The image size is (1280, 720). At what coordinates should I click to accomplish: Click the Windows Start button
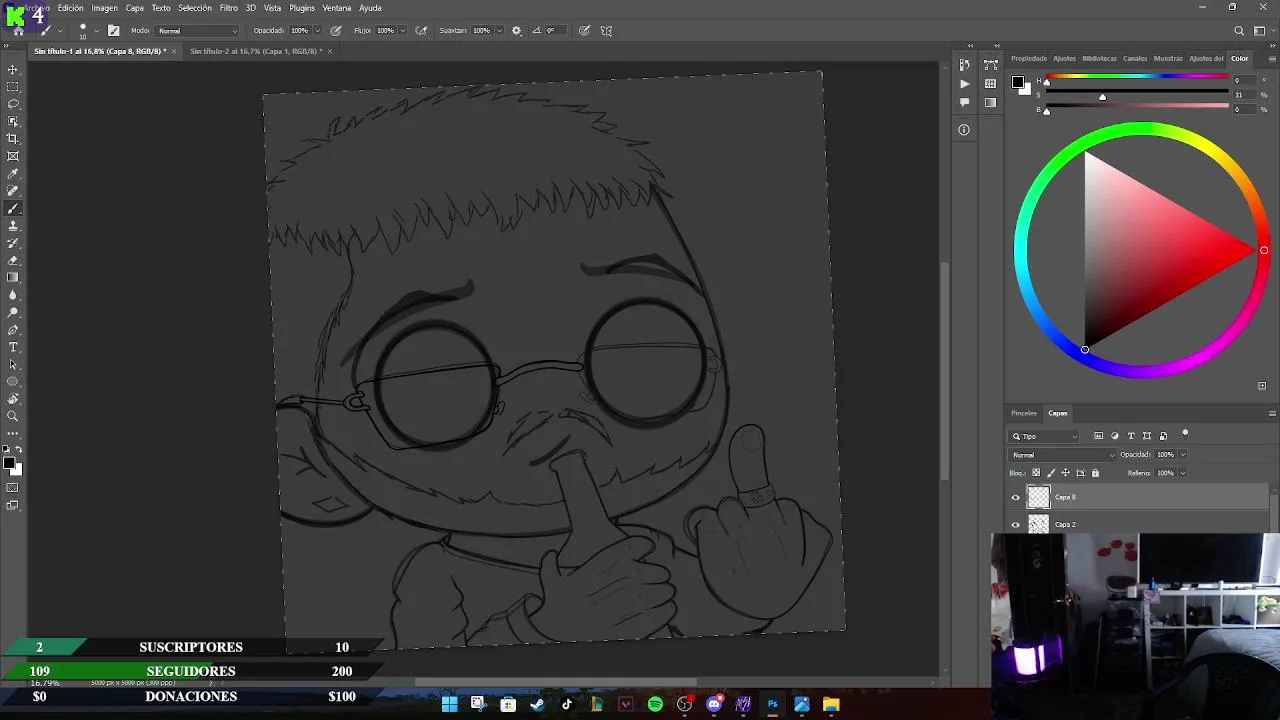pos(449,705)
